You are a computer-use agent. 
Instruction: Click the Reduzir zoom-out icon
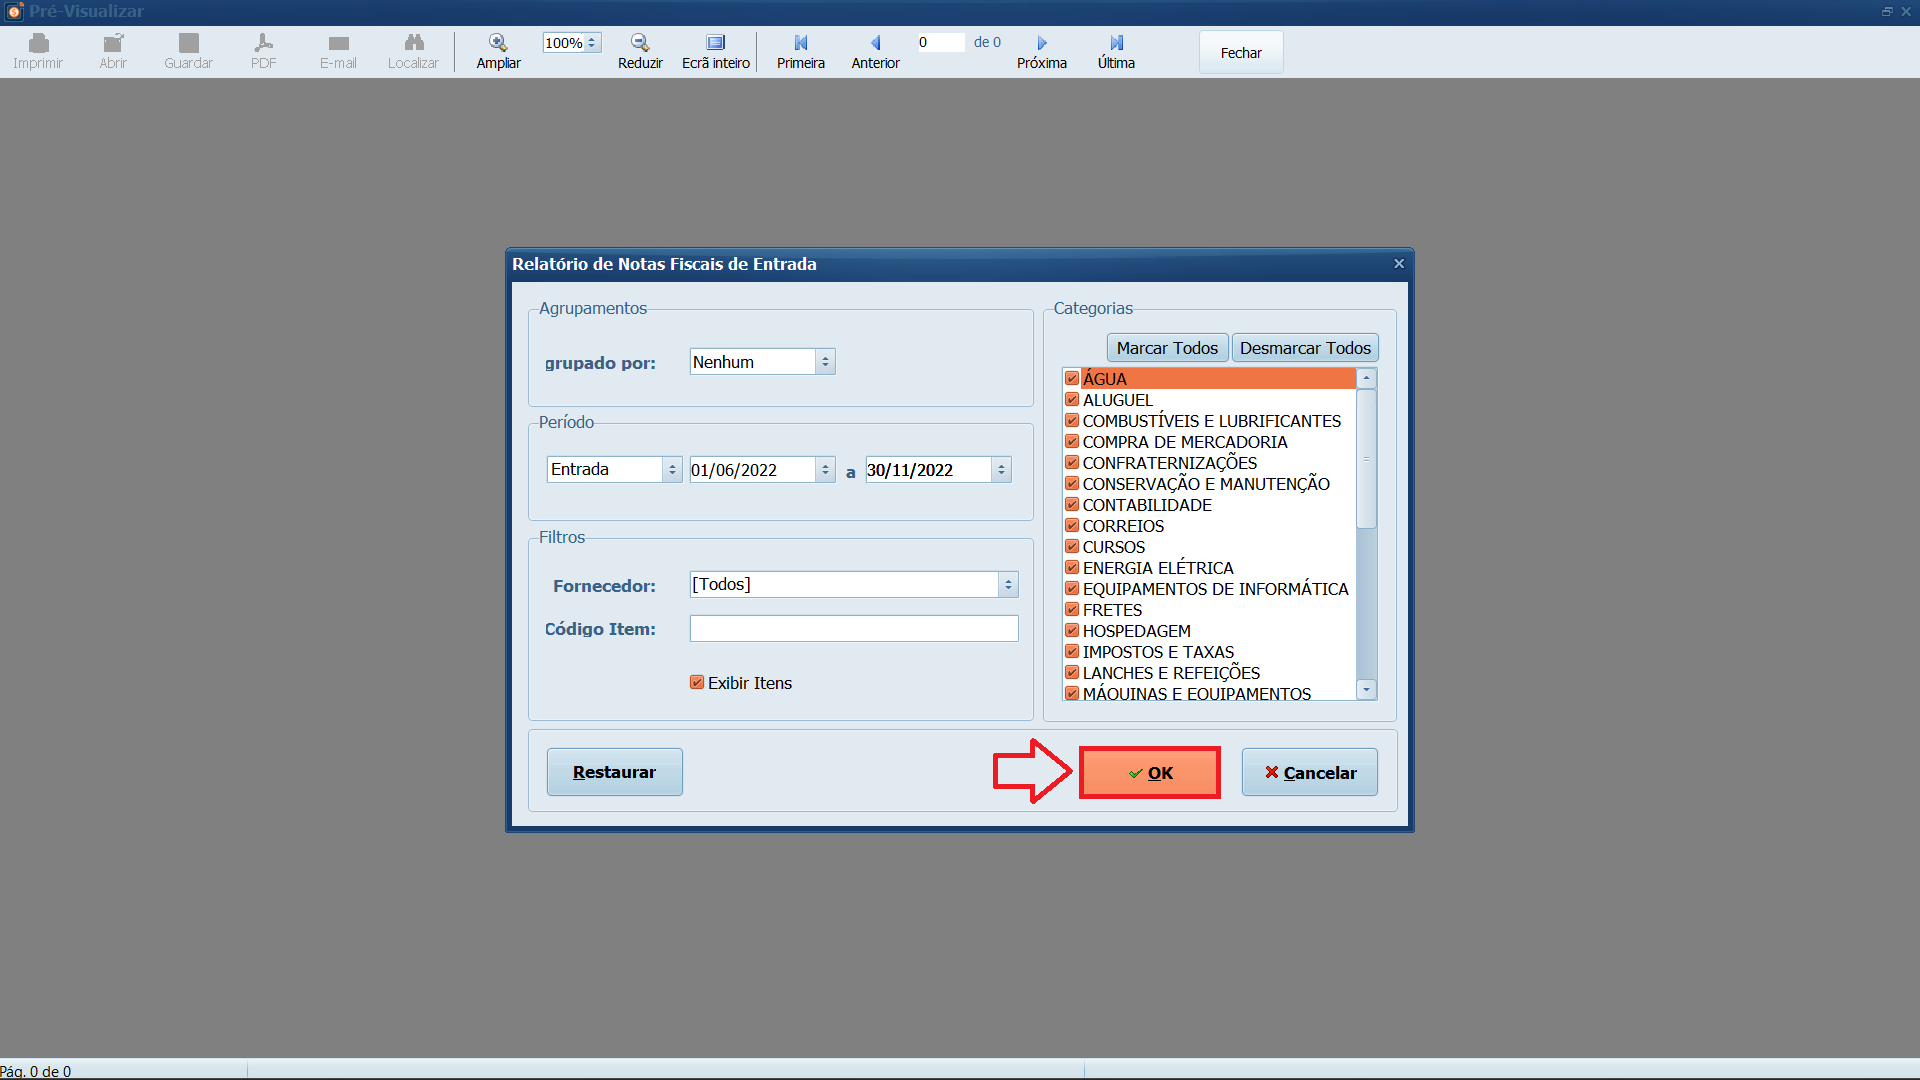[x=640, y=43]
